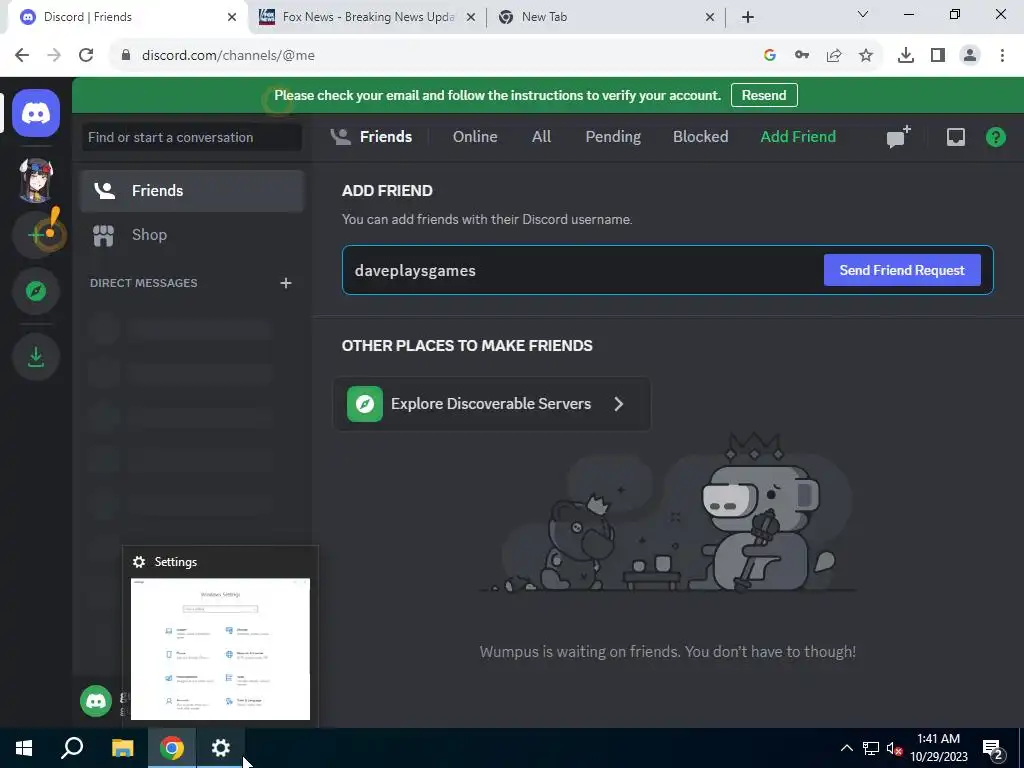The height and width of the screenshot is (768, 1024).
Task: Open the Help question mark icon
Action: 995,136
